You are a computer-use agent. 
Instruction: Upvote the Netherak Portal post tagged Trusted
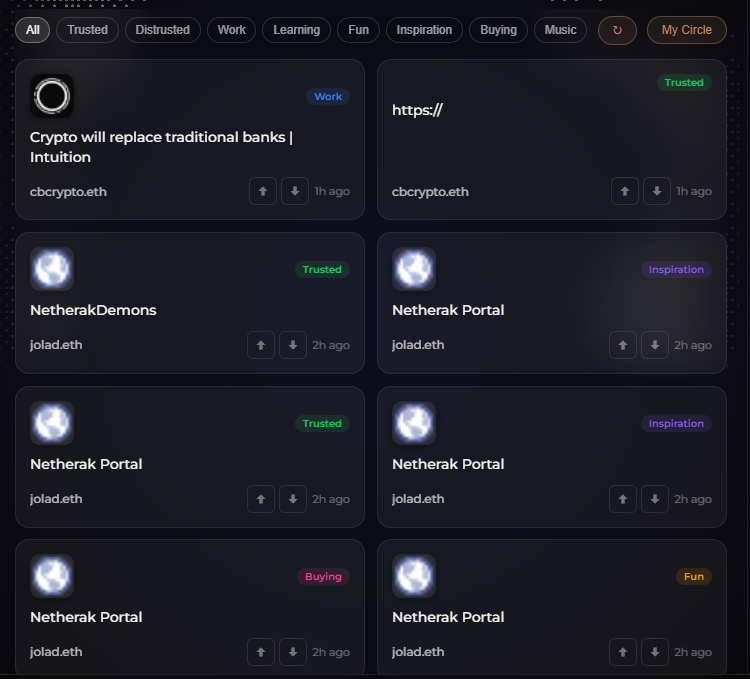261,499
